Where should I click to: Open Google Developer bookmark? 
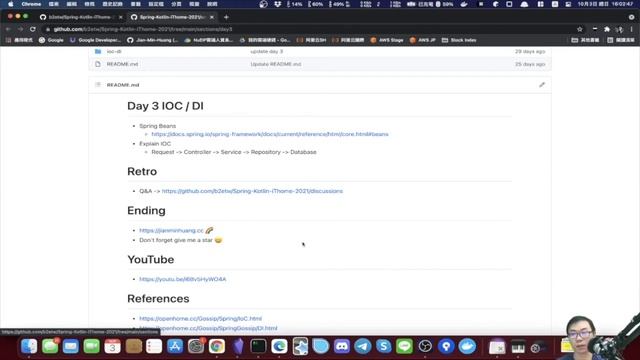point(95,40)
